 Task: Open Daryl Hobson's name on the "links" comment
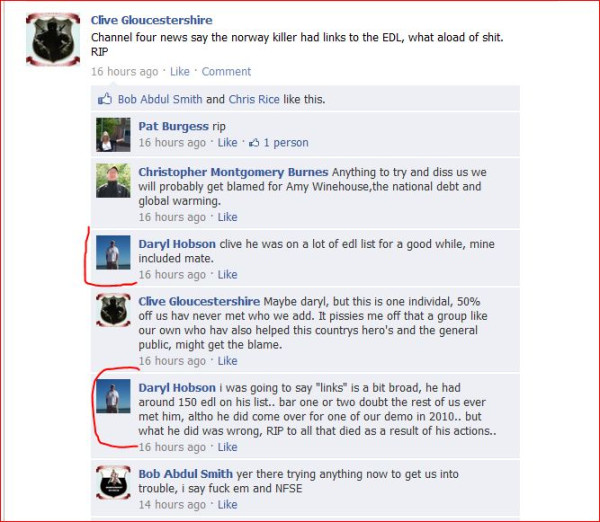(177, 388)
